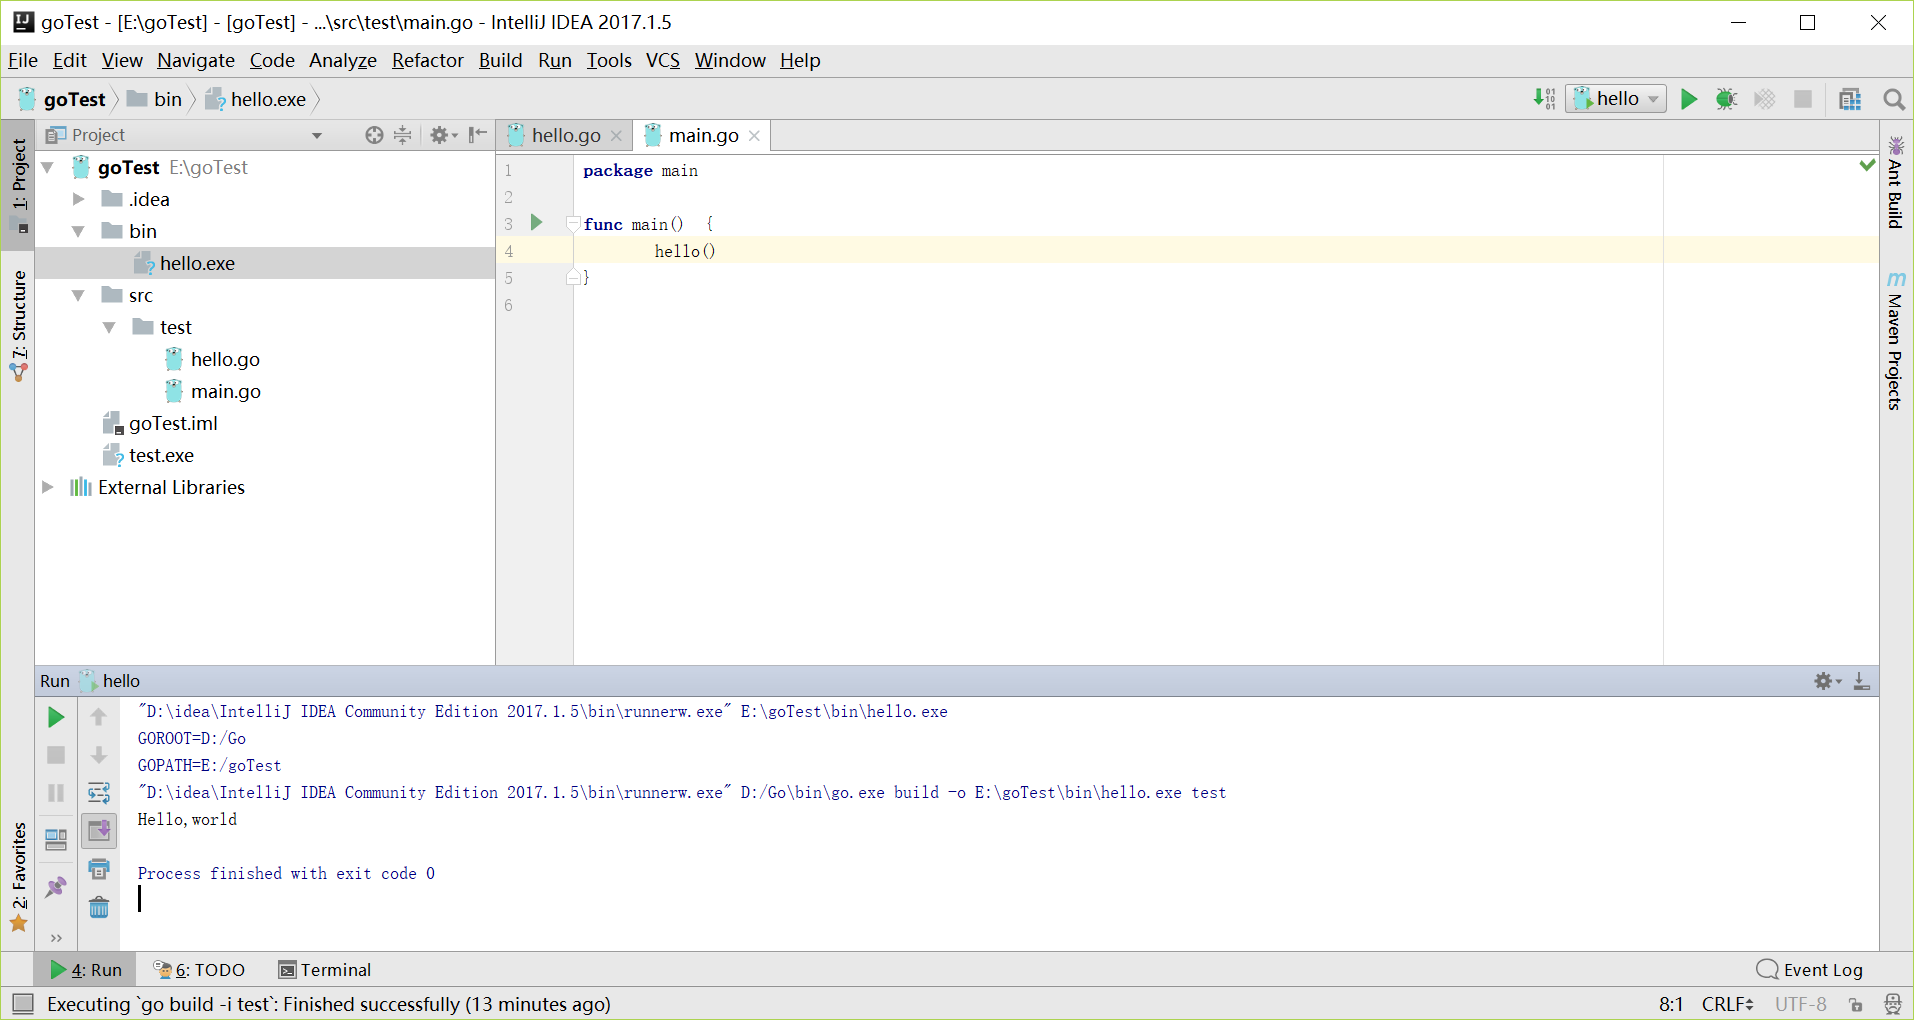Open the File menu
This screenshot has height=1020, width=1914.
tap(23, 60)
